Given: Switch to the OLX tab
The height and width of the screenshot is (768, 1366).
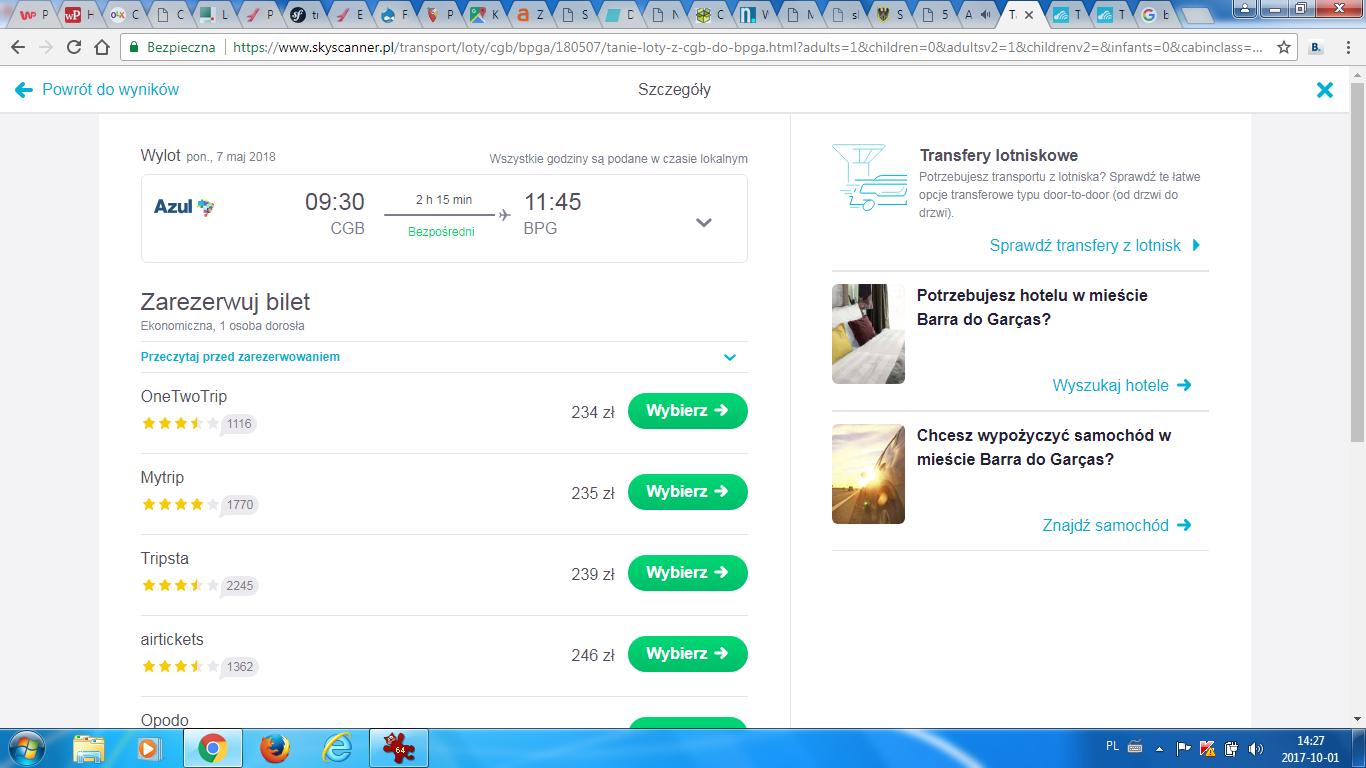Looking at the screenshot, I should [125, 15].
